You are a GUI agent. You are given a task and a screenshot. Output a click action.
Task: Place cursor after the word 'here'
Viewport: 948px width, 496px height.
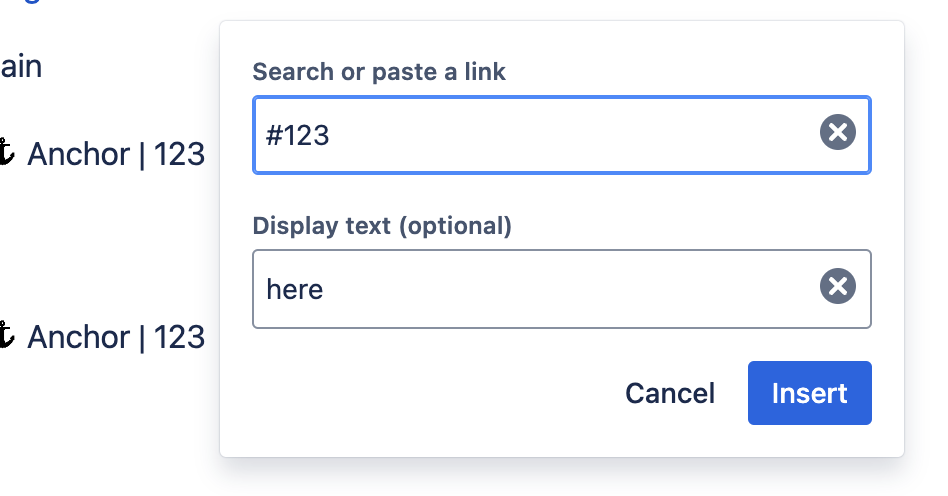(325, 290)
